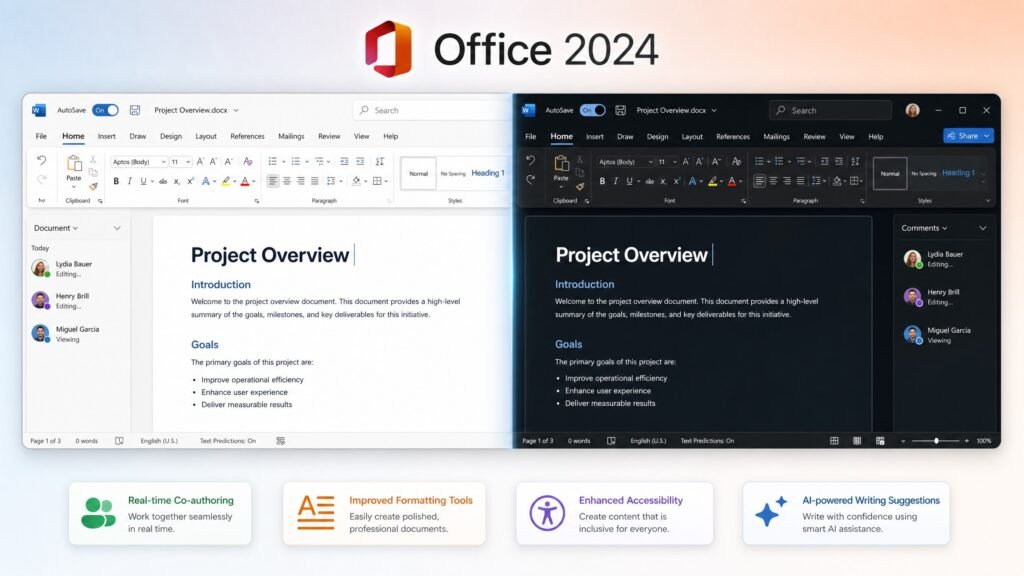Click the Save icon in the dark window
The height and width of the screenshot is (576, 1024).
(620, 110)
